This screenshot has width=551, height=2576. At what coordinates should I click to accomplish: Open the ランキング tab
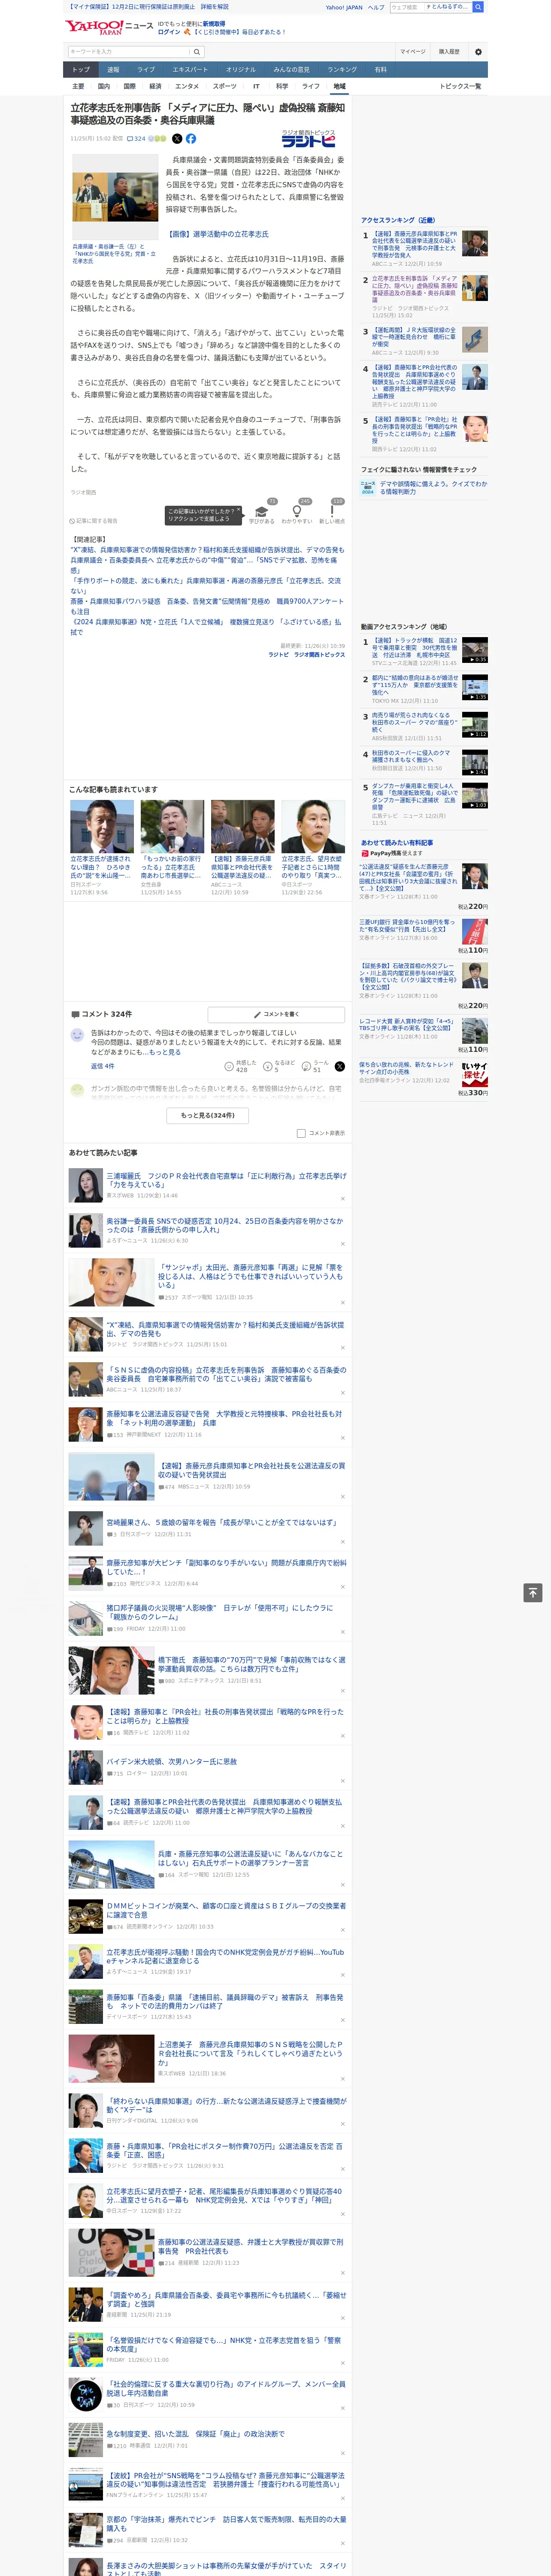point(342,70)
